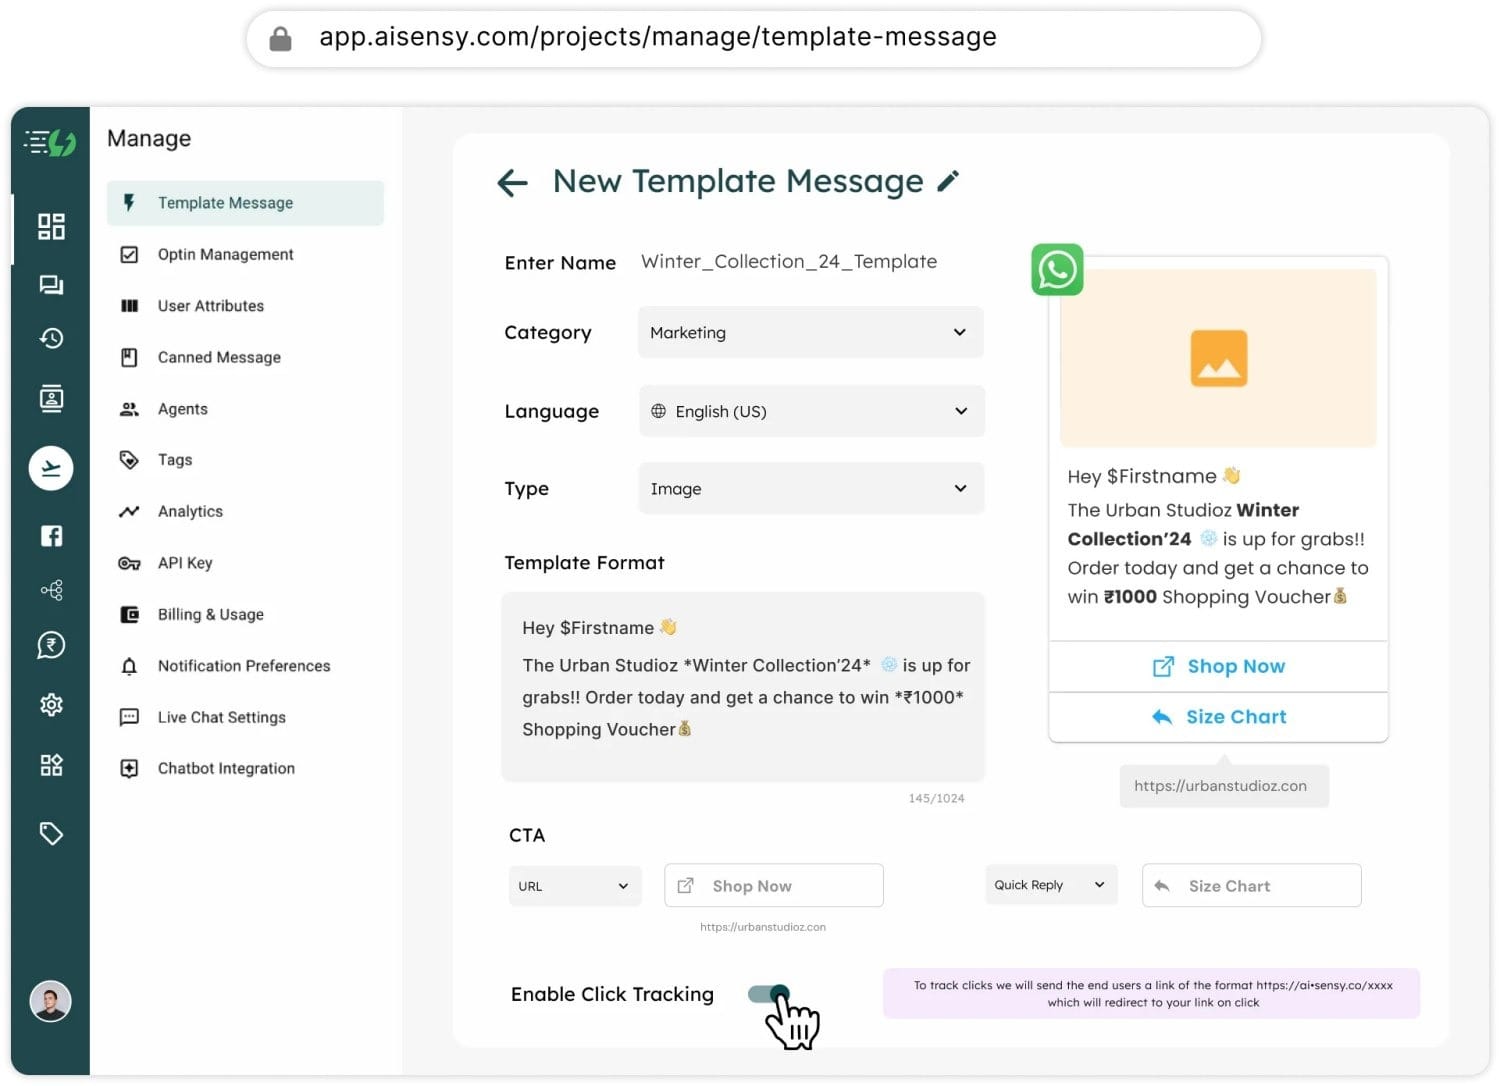
Task: Click the back arrow beside New Template Message
Action: pos(512,182)
